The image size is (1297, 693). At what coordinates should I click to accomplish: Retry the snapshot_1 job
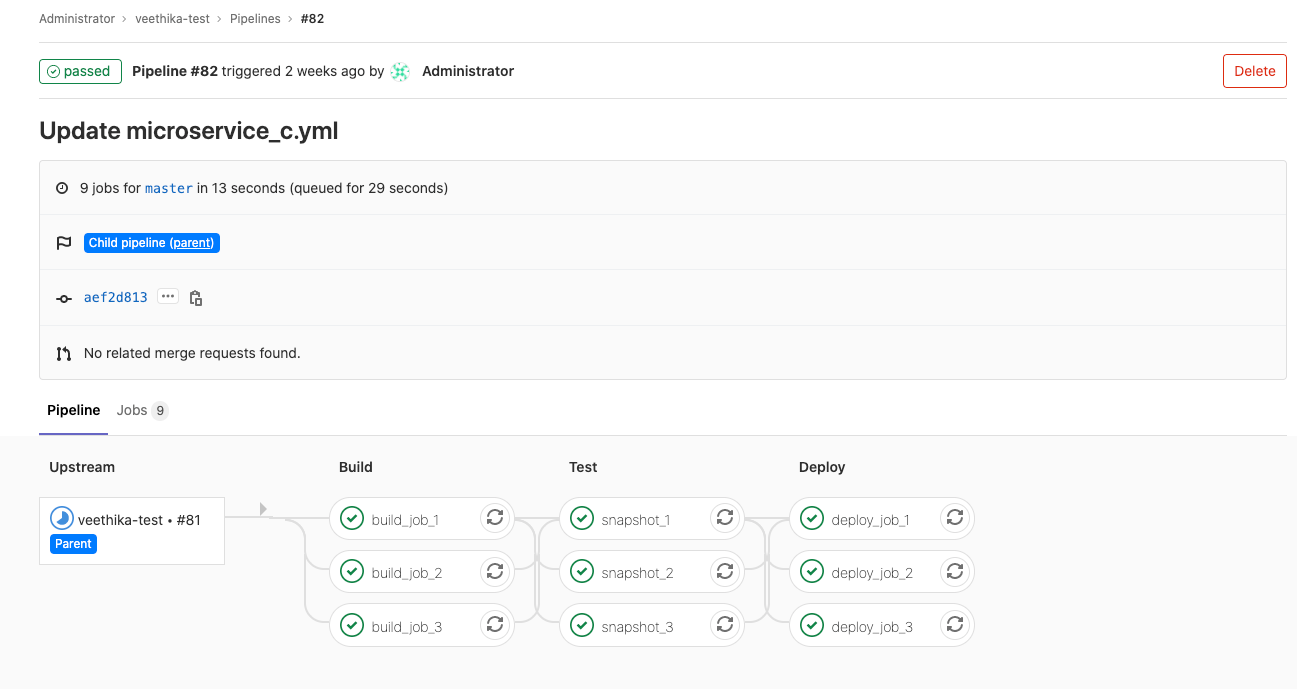pos(724,518)
